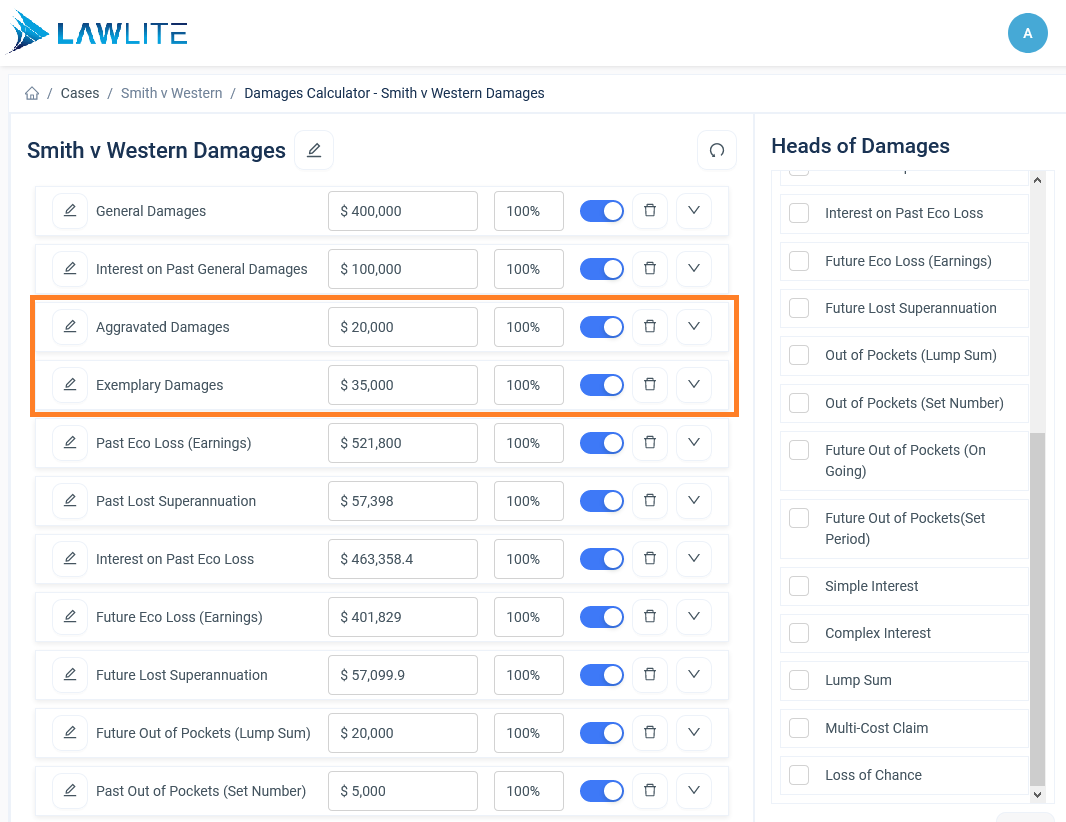Edit the Exemplary Damages entry

(70, 385)
